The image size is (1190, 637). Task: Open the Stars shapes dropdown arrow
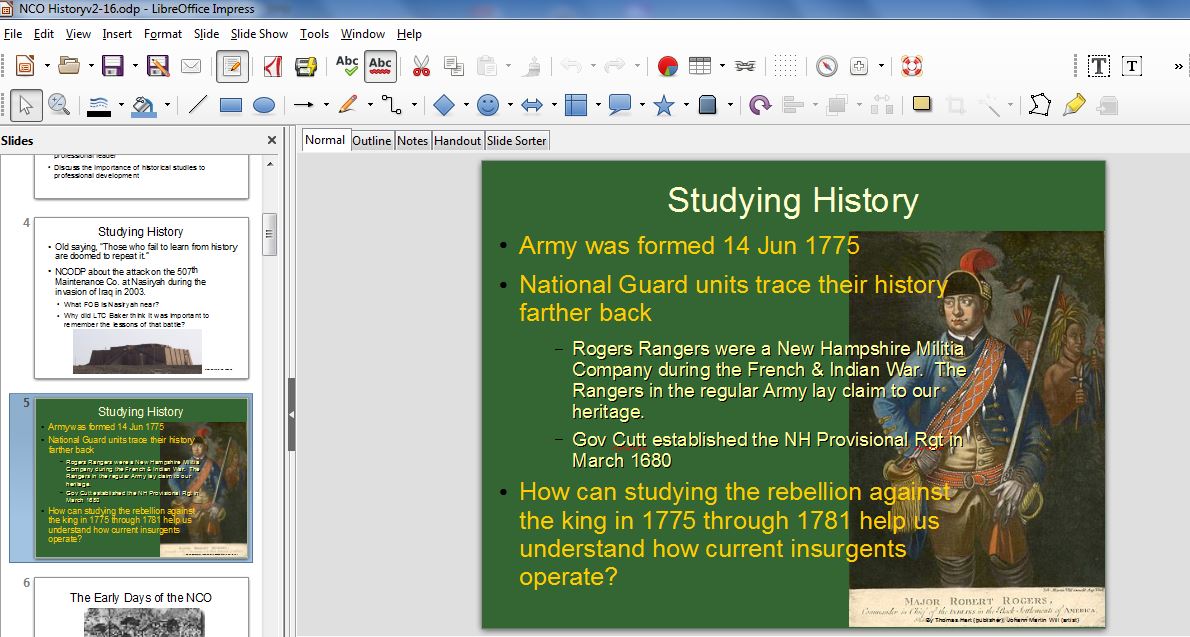[686, 105]
